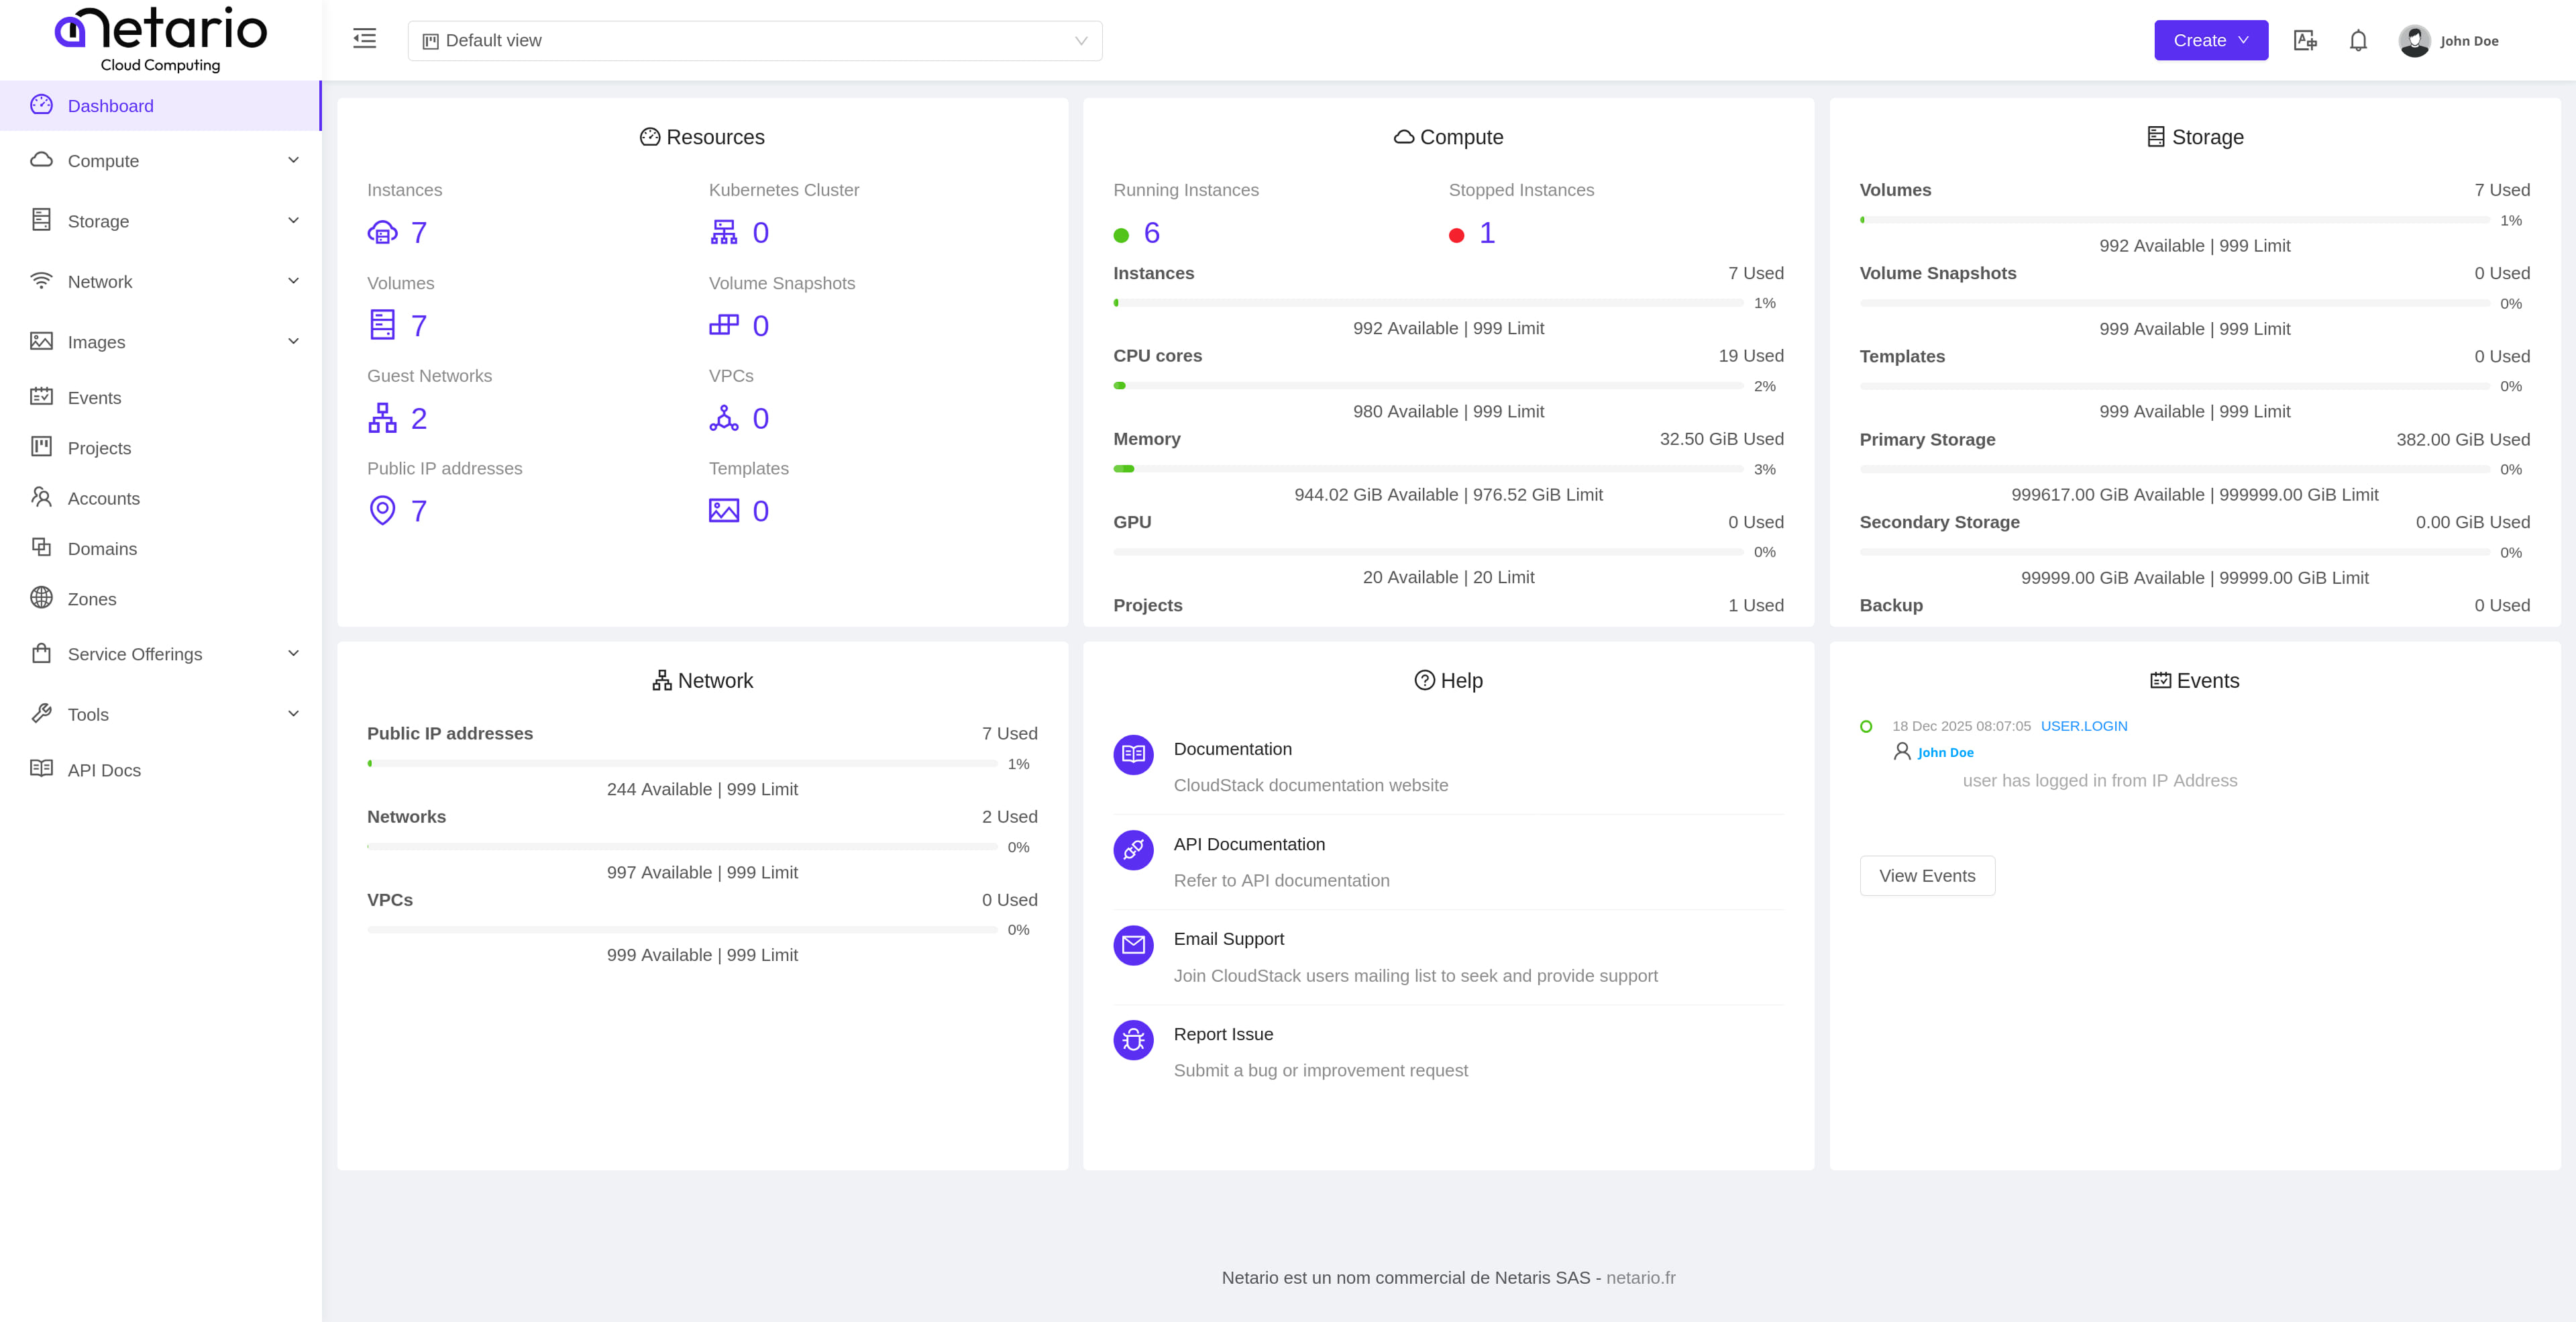2576x1322 pixels.
Task: Click the View Events button
Action: click(1927, 875)
